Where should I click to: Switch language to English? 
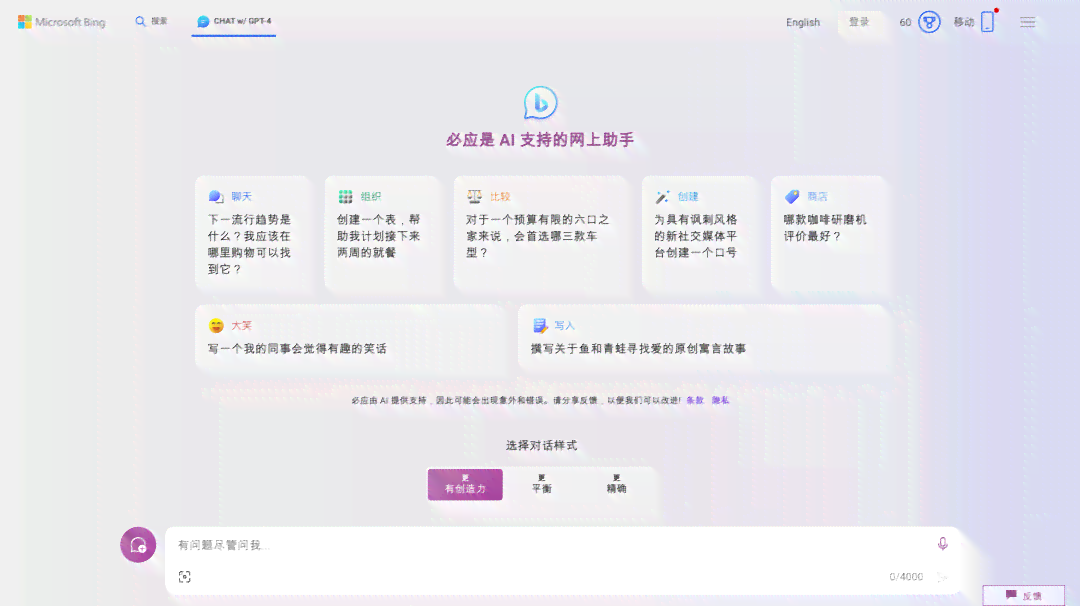click(x=803, y=22)
